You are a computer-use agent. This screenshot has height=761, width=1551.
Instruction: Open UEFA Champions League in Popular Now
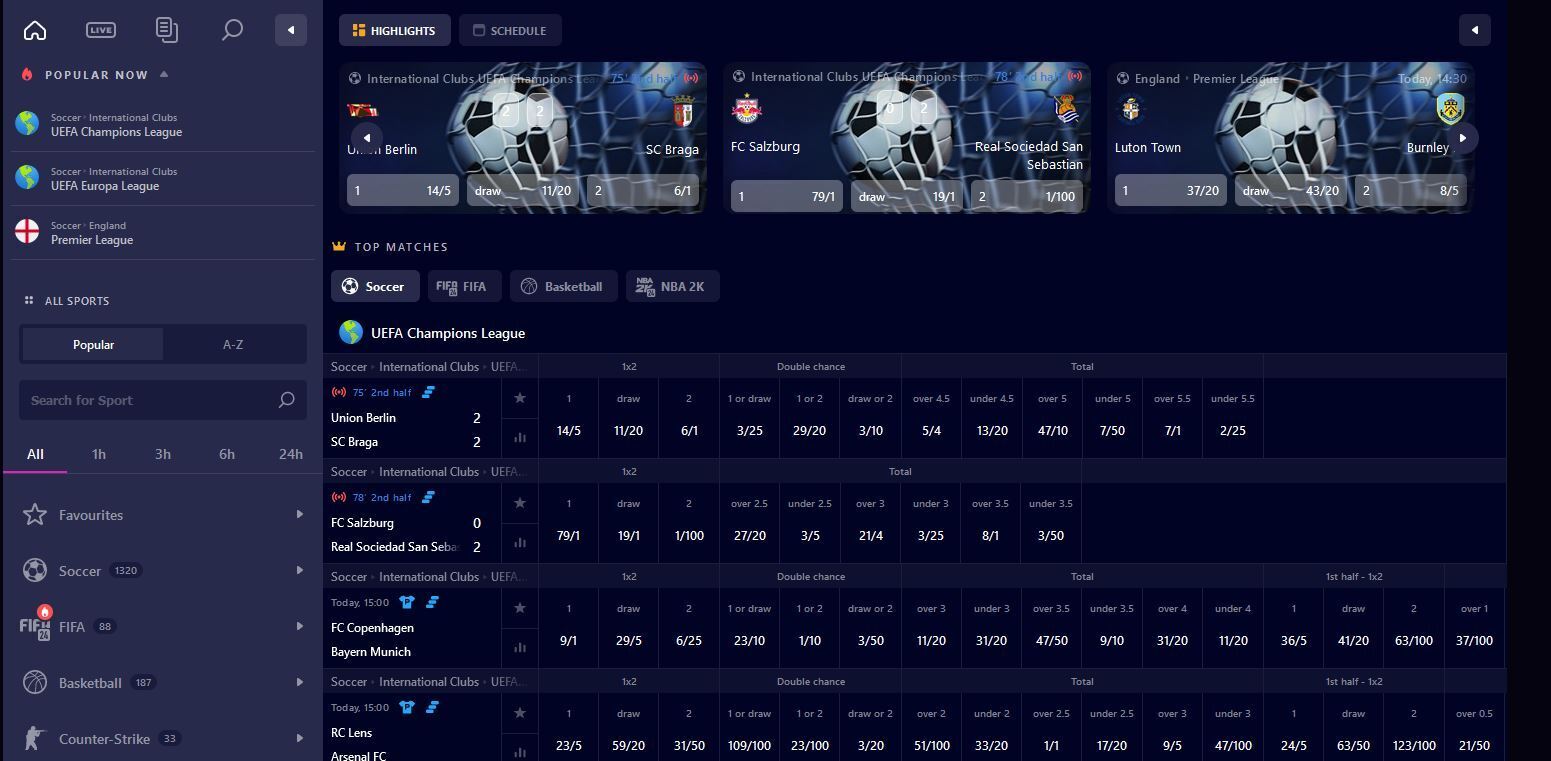click(x=163, y=124)
